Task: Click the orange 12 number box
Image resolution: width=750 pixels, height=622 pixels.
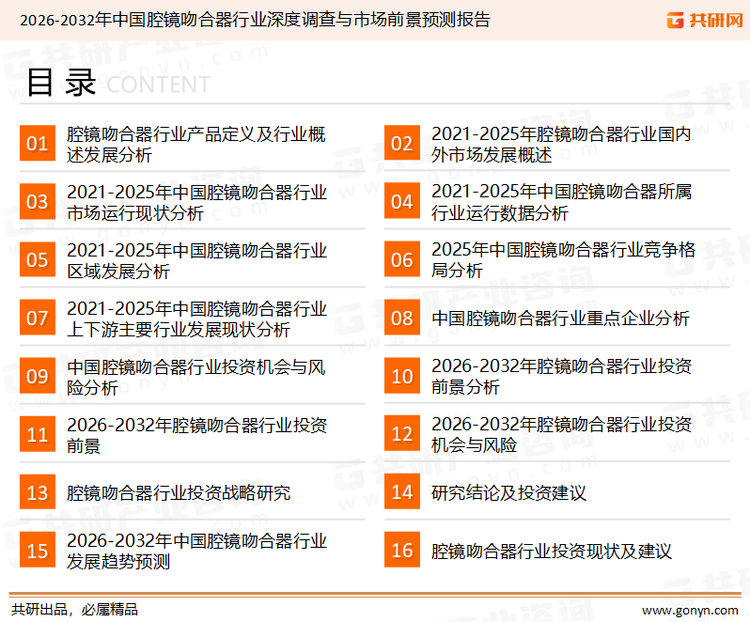Action: coord(402,434)
